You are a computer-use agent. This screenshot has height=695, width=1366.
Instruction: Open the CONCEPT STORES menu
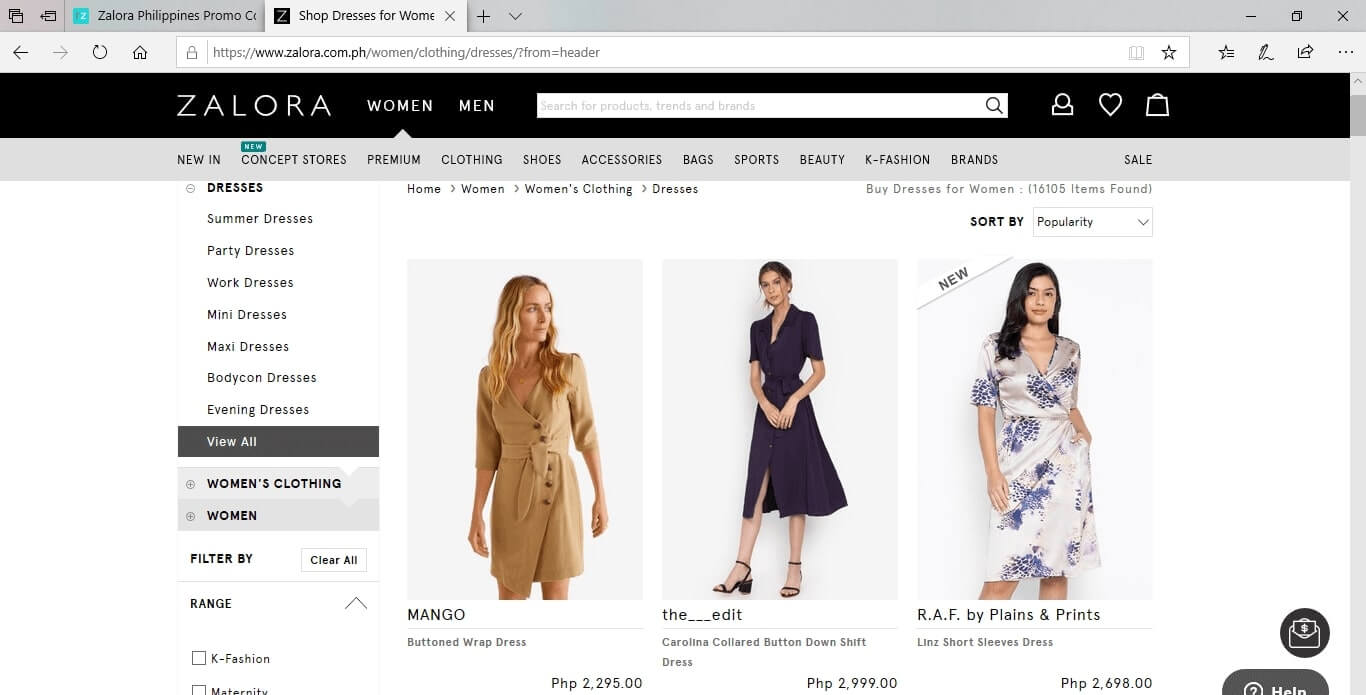coord(294,159)
